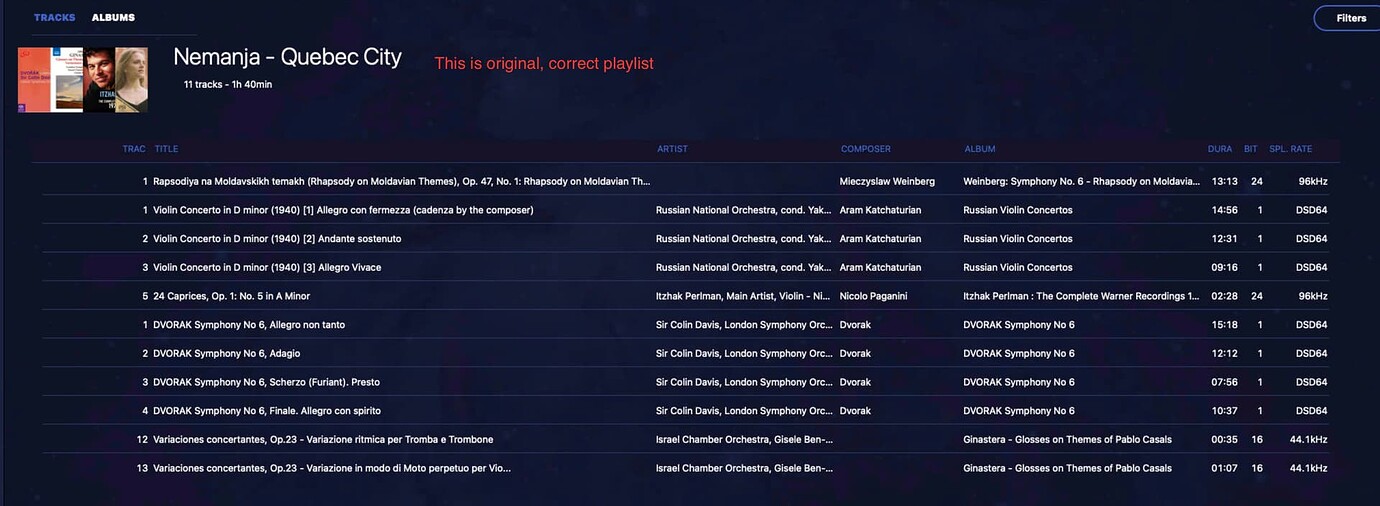The image size is (1380, 506).
Task: Sort by the Album column header
Action: pos(979,149)
